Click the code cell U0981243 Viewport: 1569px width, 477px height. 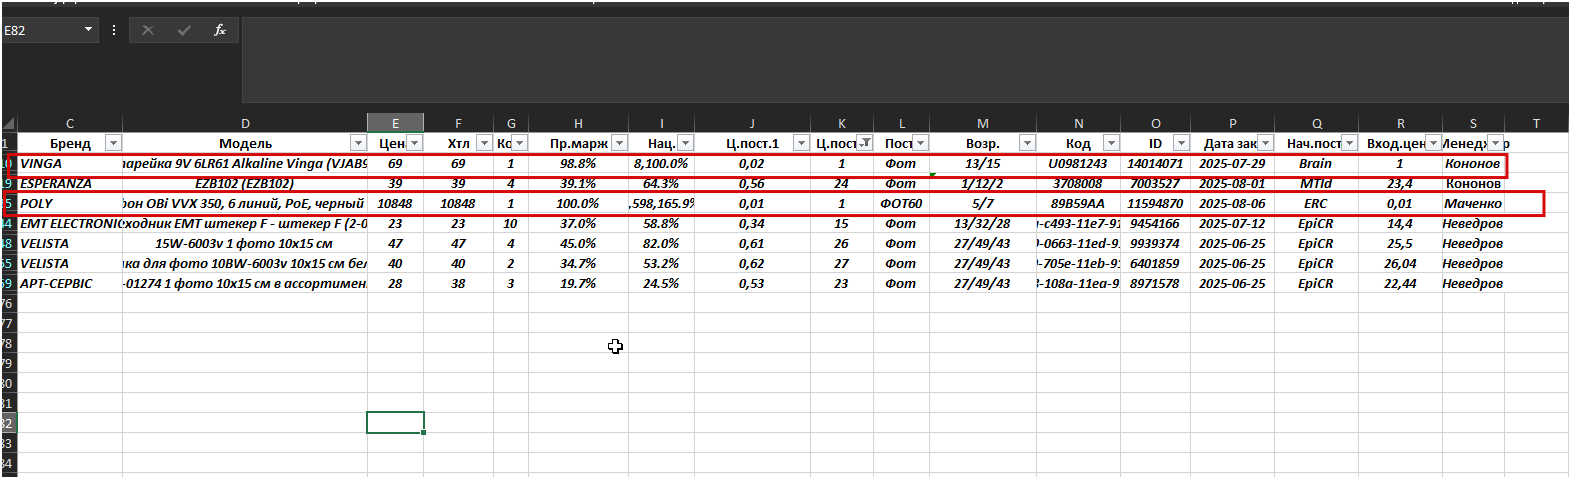click(x=1078, y=163)
